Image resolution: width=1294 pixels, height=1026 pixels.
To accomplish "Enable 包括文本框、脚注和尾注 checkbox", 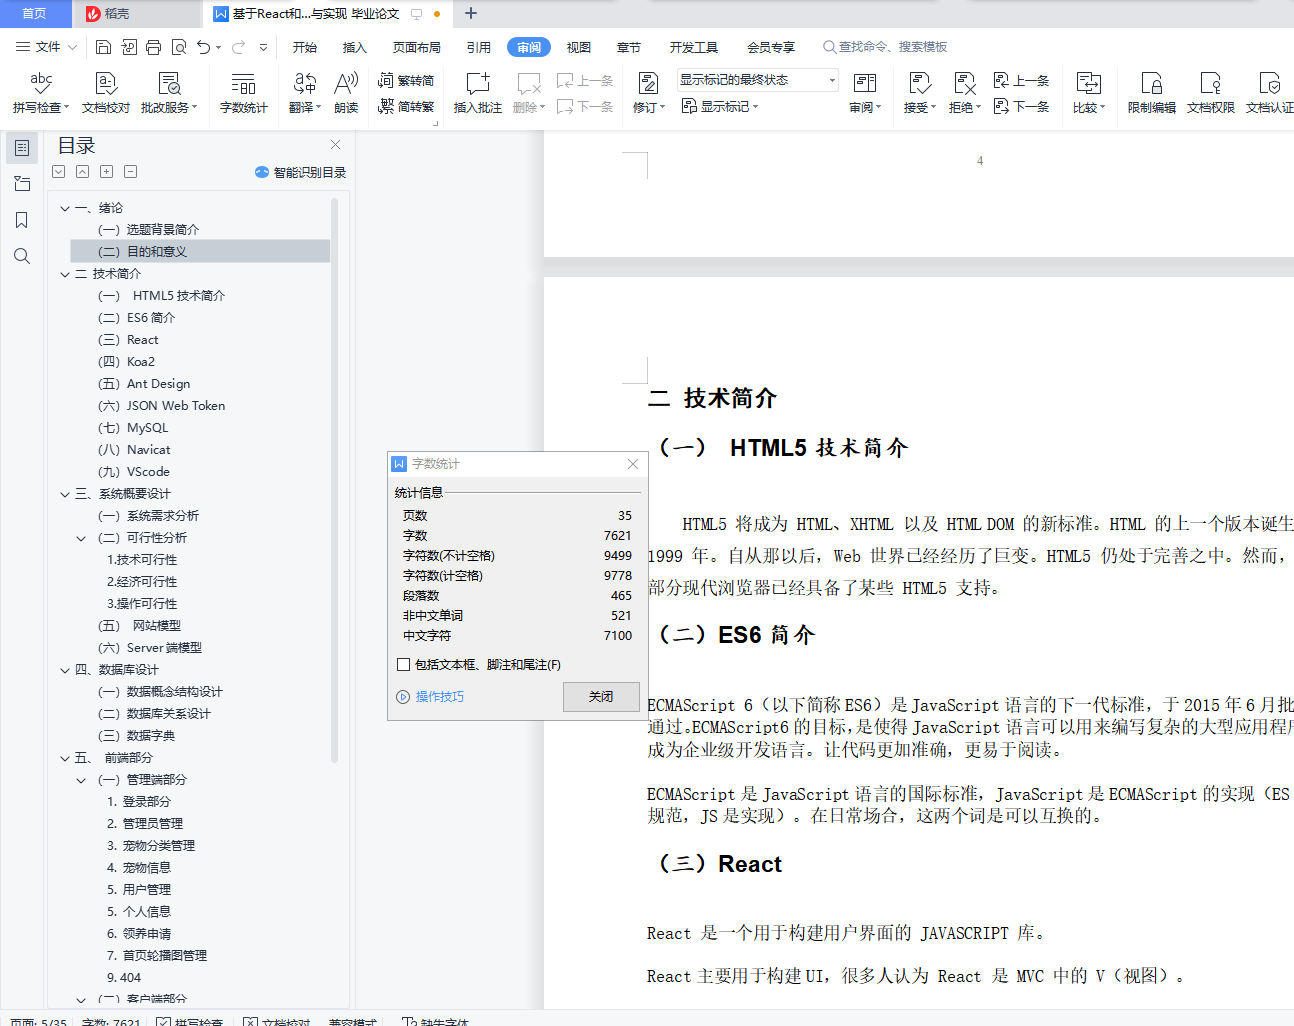I will coord(403,664).
